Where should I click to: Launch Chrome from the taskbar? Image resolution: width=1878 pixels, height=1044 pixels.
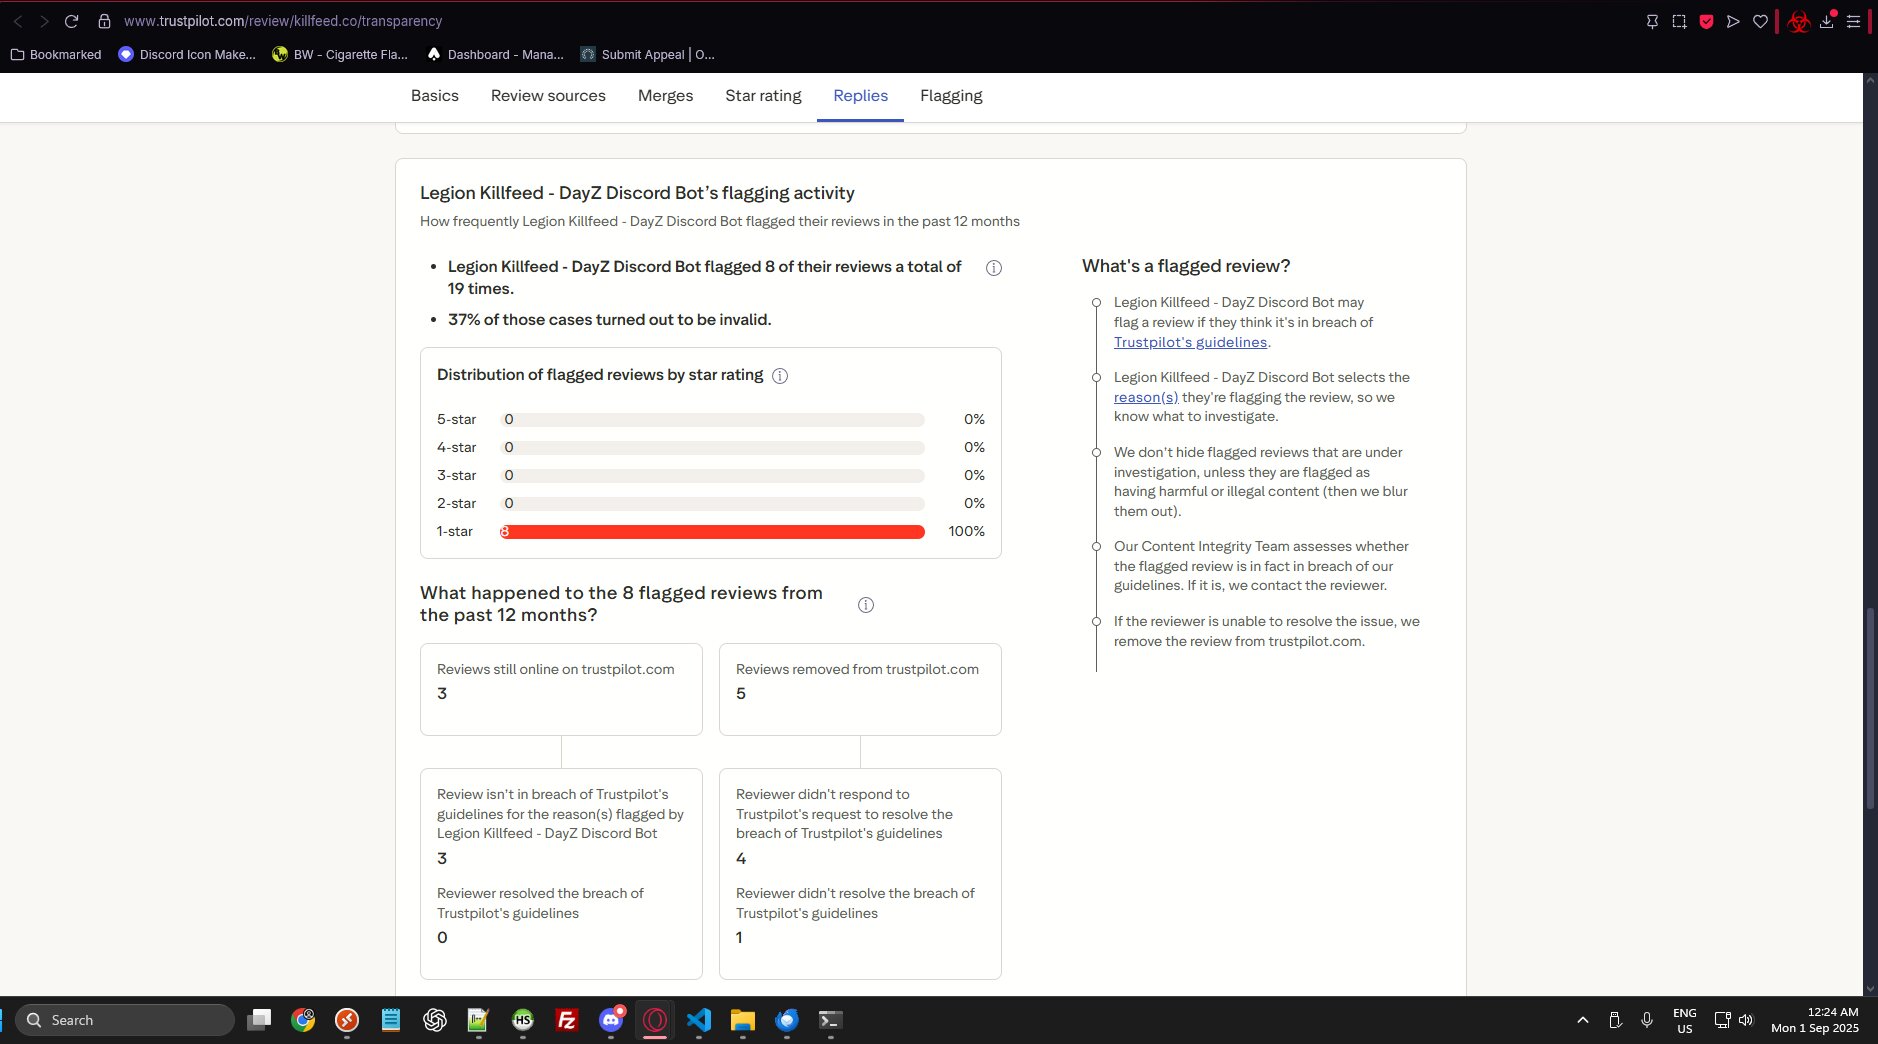[x=303, y=1020]
